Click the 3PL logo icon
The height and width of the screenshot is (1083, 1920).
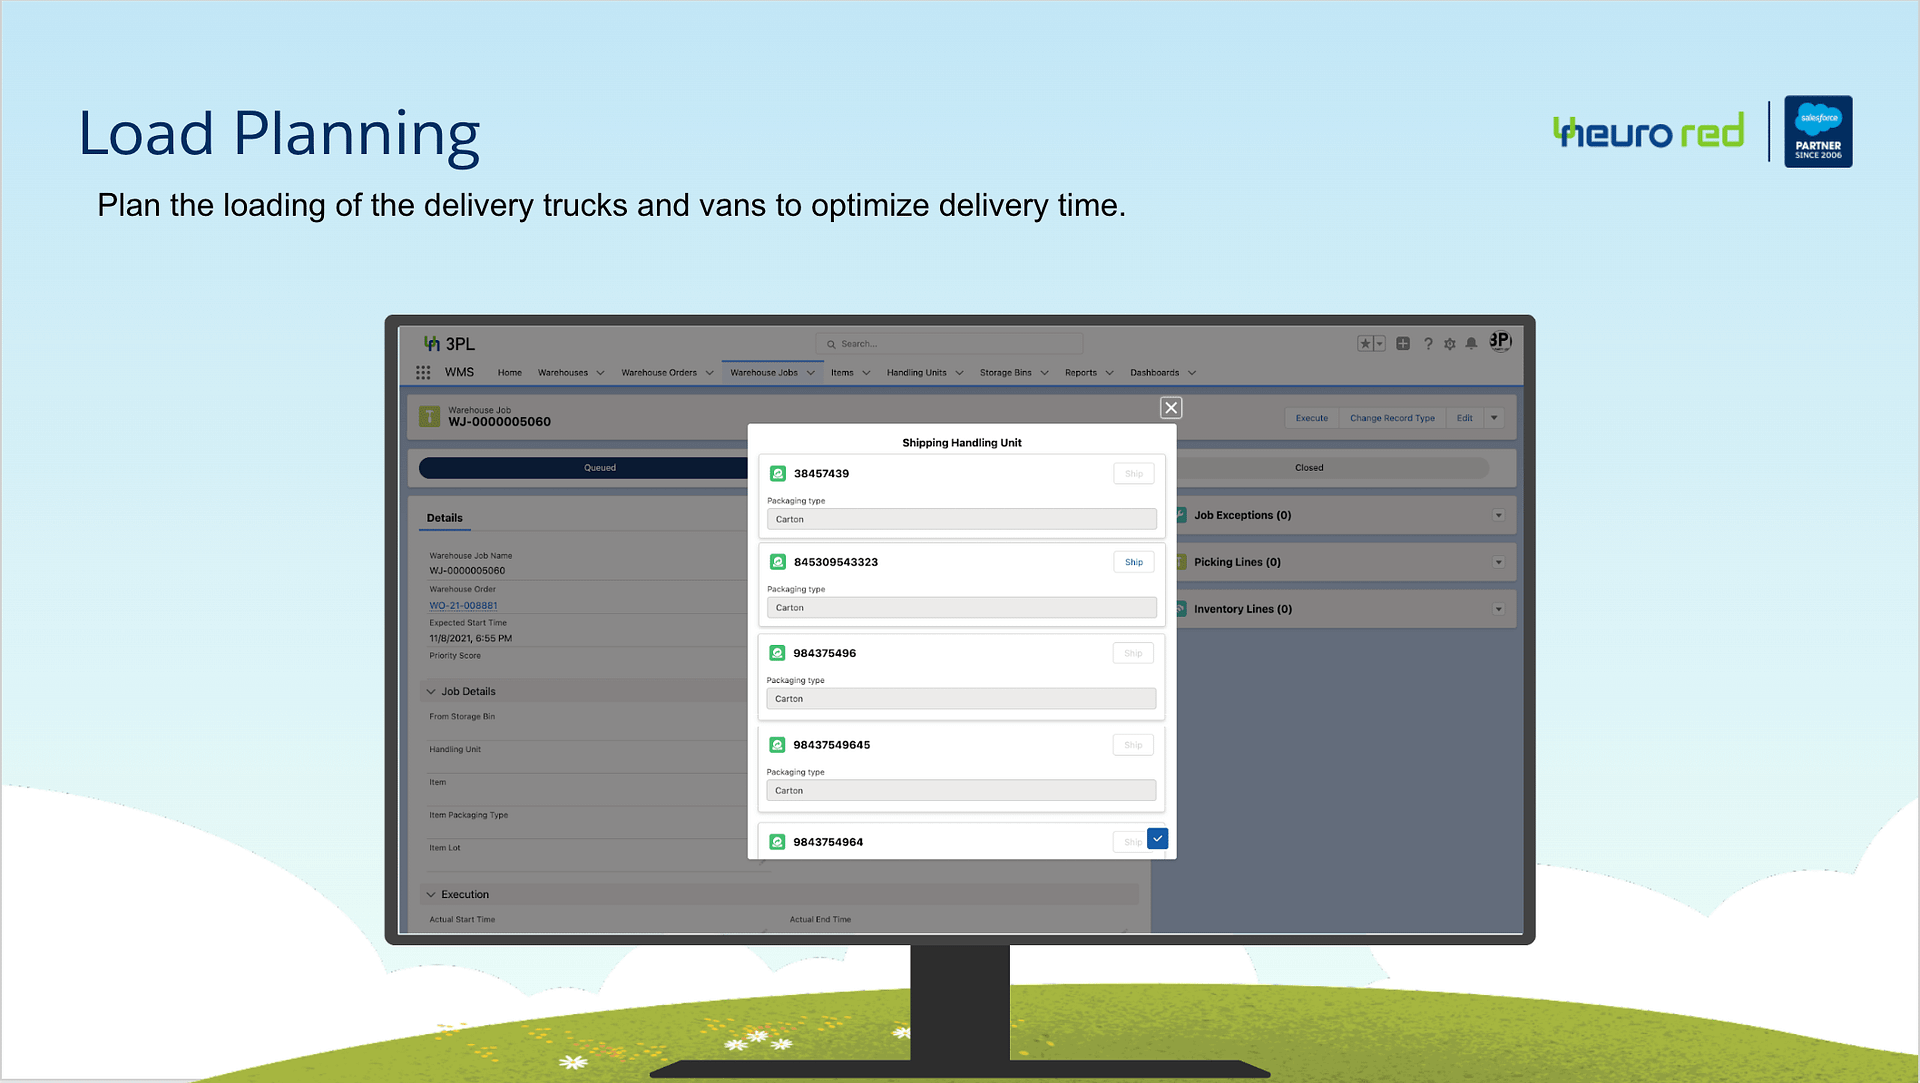(x=432, y=343)
